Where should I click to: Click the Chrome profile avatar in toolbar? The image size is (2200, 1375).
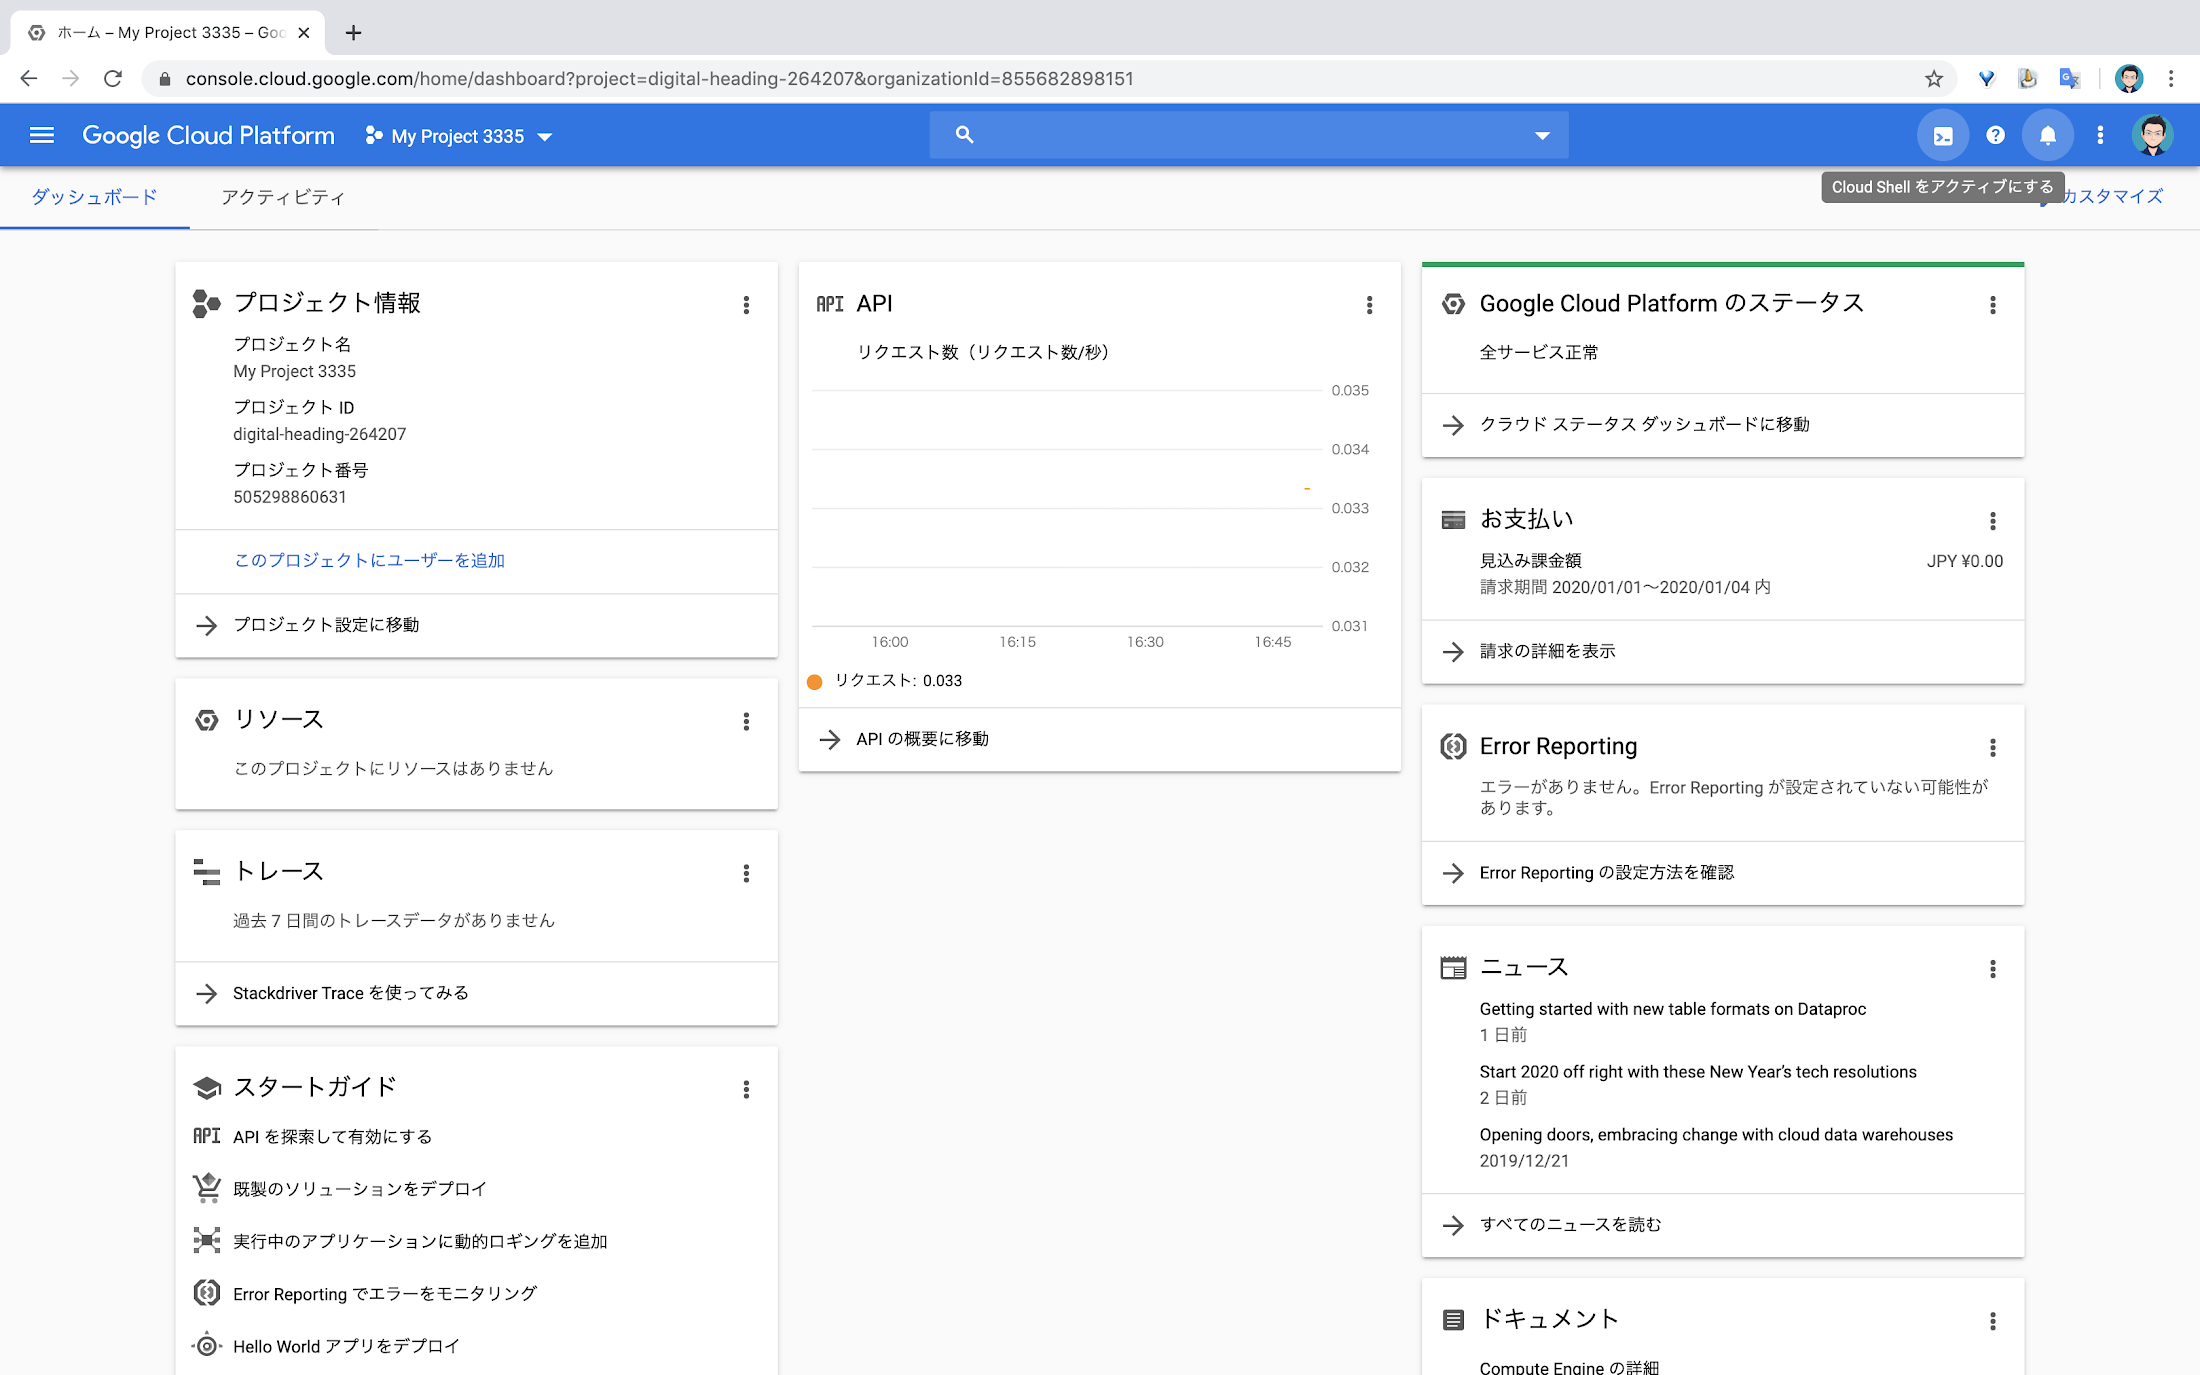pos(2129,78)
